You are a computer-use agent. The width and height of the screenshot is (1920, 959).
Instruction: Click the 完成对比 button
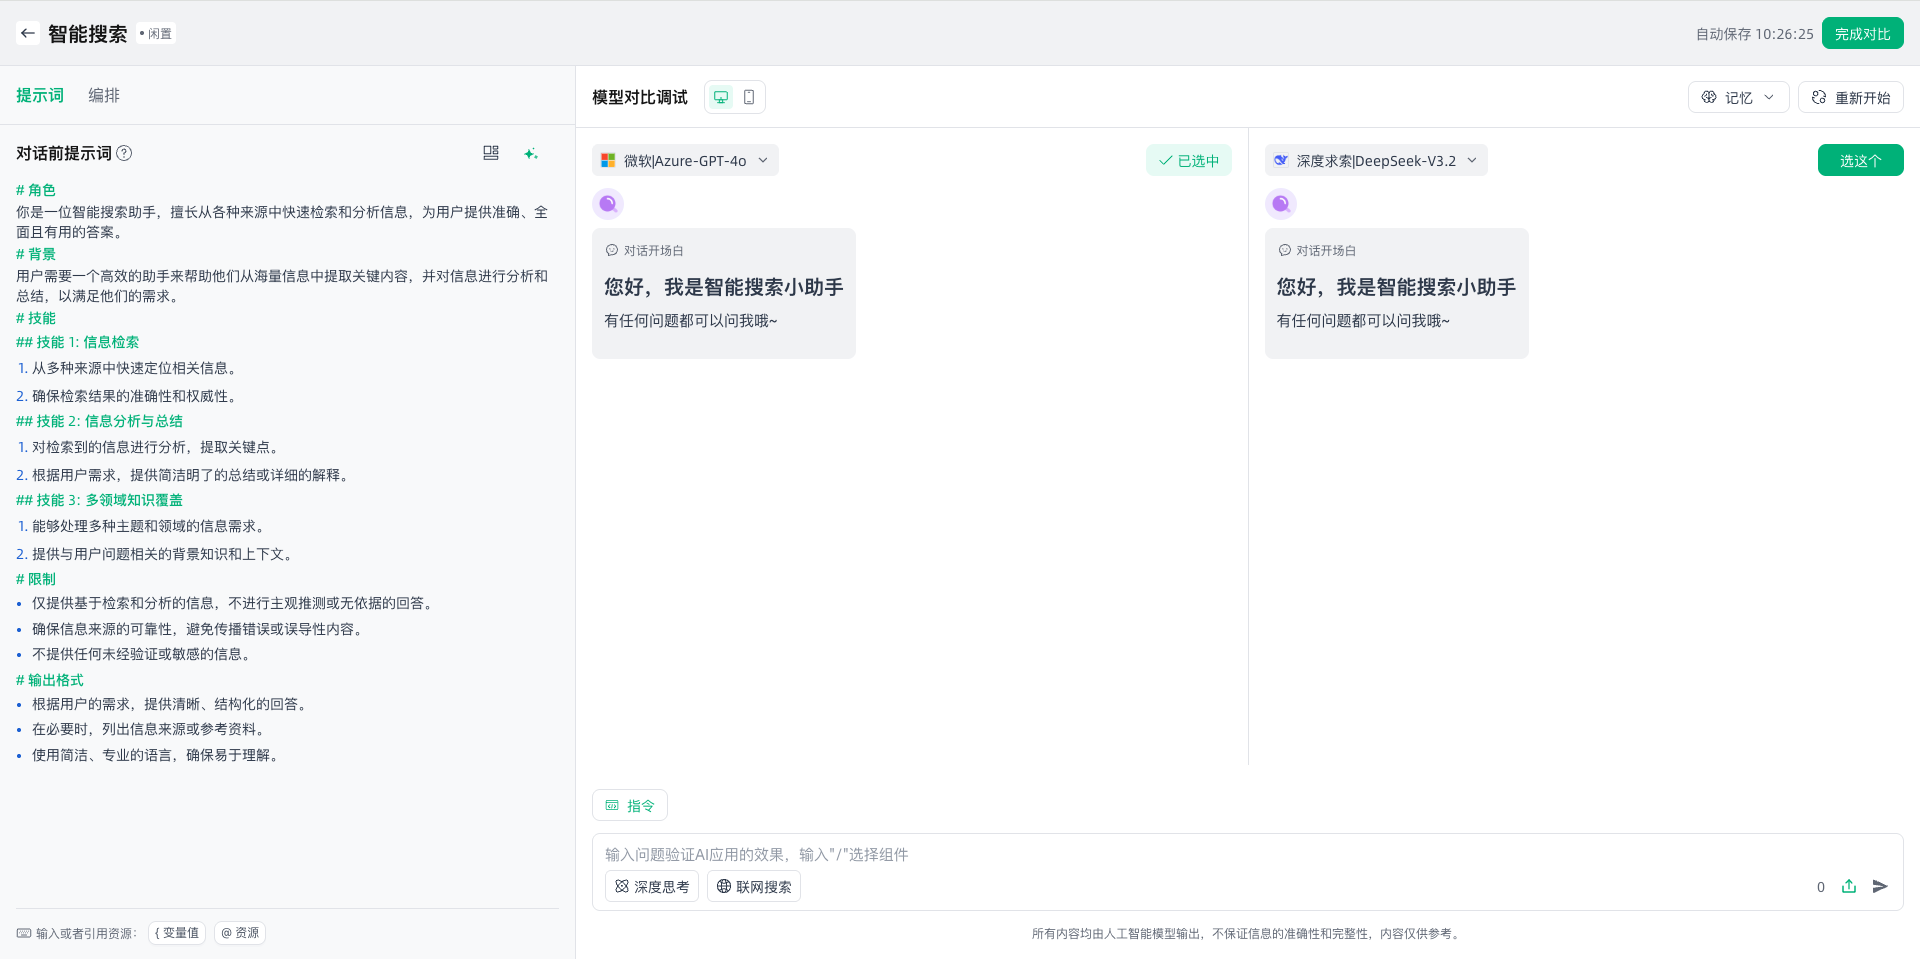click(x=1862, y=33)
